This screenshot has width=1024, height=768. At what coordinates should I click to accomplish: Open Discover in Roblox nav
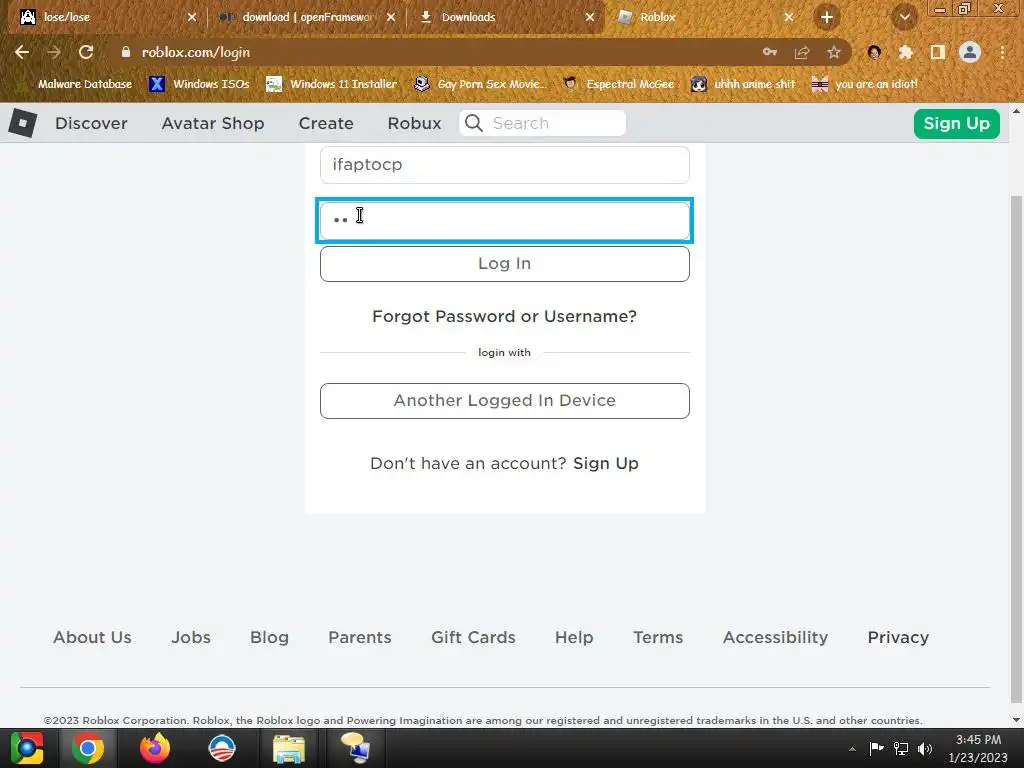tap(91, 123)
